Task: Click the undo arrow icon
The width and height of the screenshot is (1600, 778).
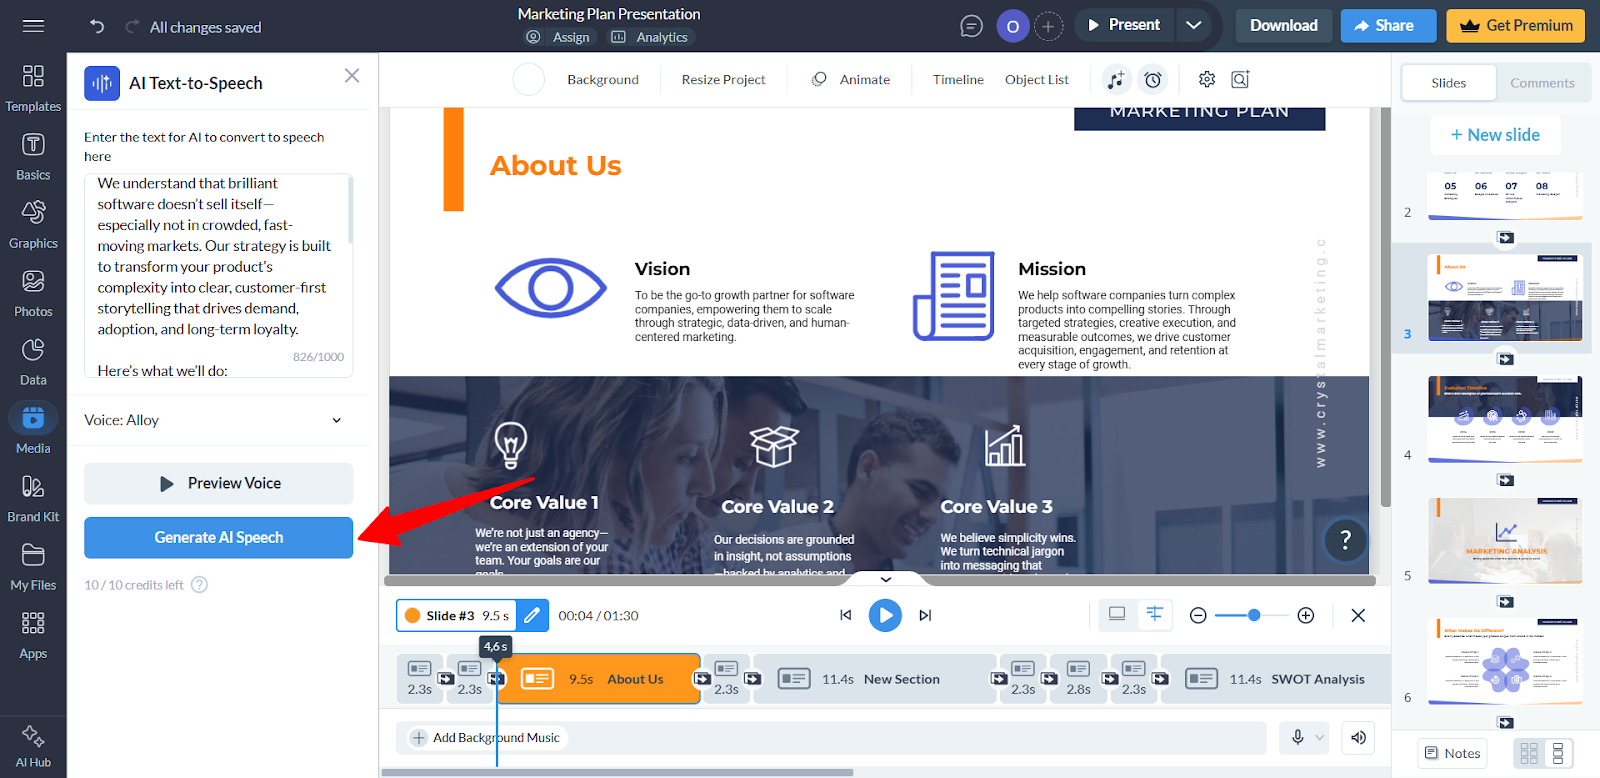Action: click(x=97, y=26)
